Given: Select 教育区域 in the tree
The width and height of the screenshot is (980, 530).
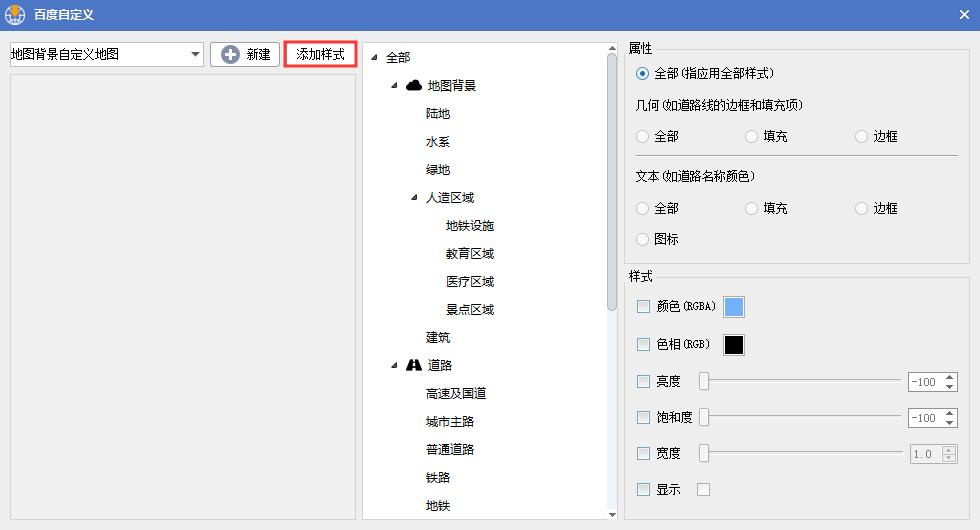Looking at the screenshot, I should (x=470, y=254).
